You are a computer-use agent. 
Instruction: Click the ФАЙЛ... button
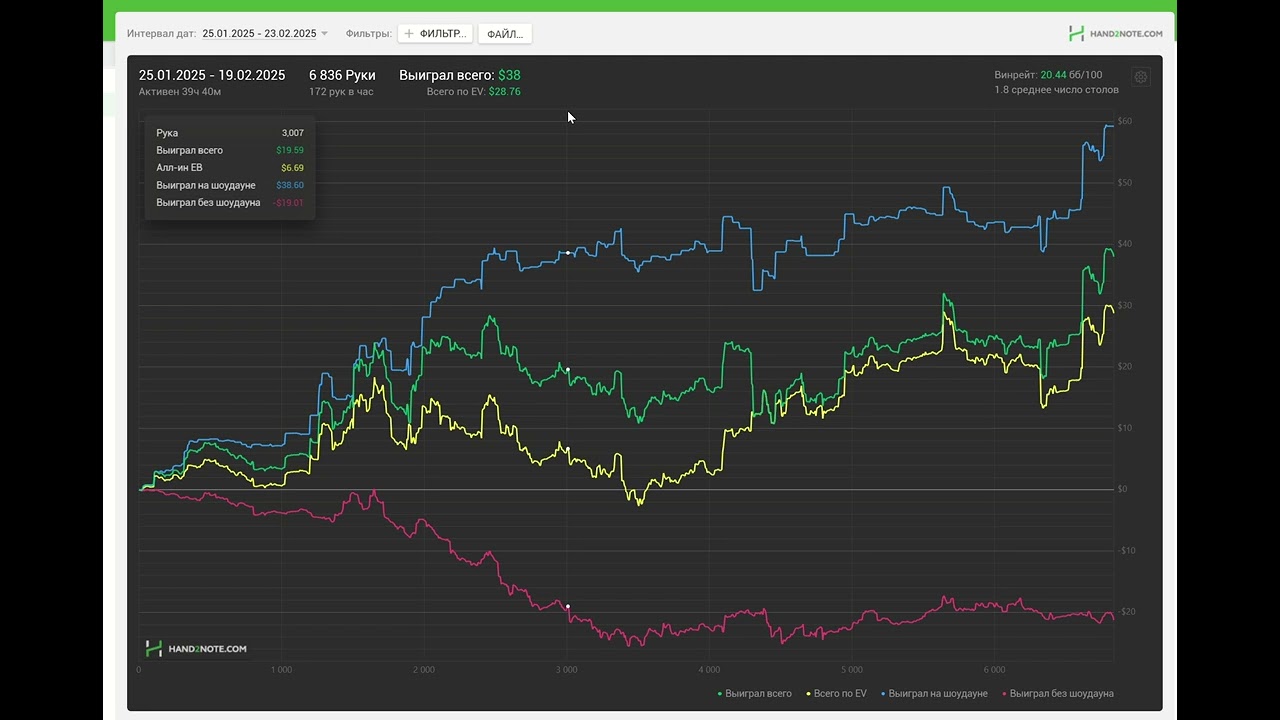coord(505,34)
